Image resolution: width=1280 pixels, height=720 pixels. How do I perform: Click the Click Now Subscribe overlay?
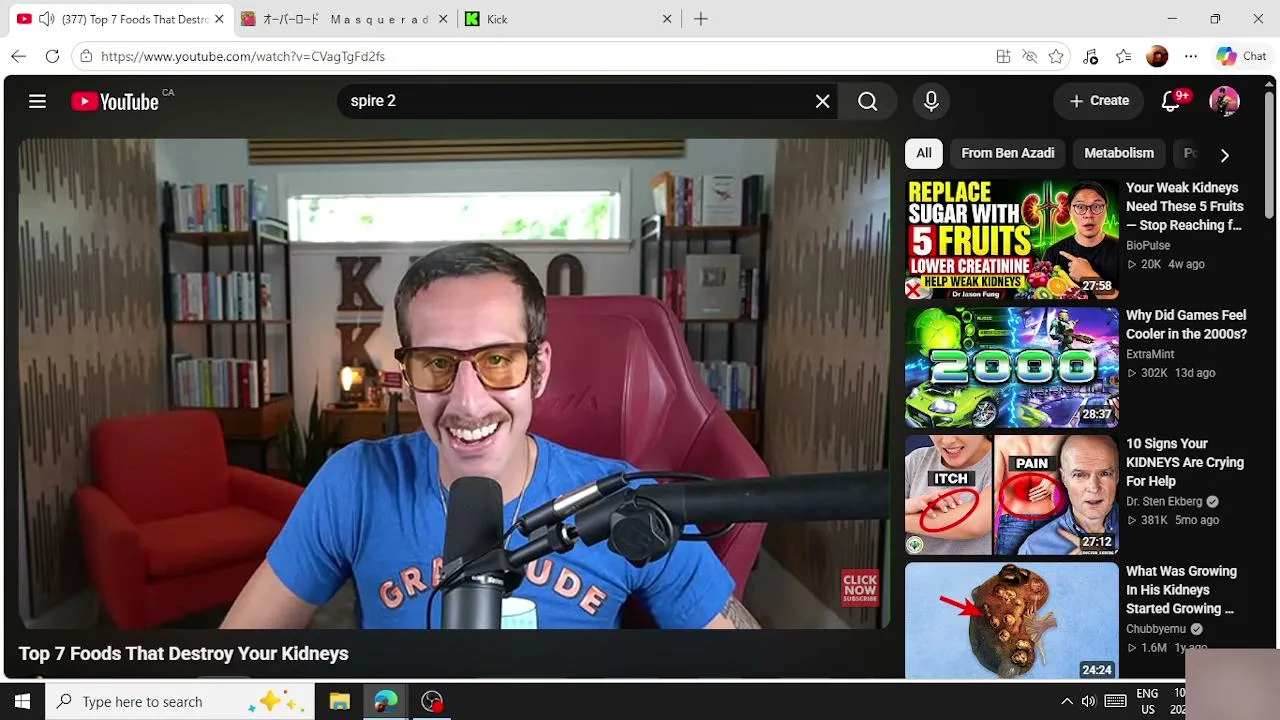pyautogui.click(x=860, y=587)
